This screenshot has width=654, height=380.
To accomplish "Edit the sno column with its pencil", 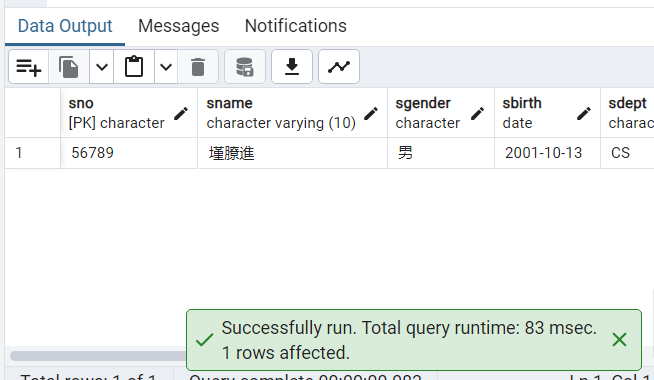I will pyautogui.click(x=181, y=113).
